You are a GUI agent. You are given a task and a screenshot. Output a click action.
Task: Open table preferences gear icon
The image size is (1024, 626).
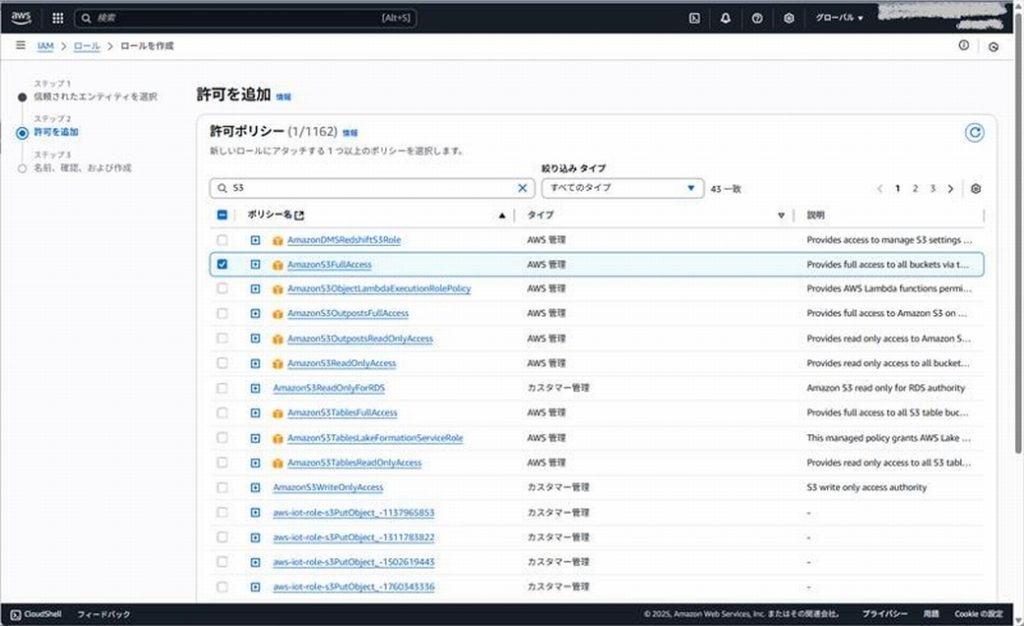pyautogui.click(x=976, y=188)
